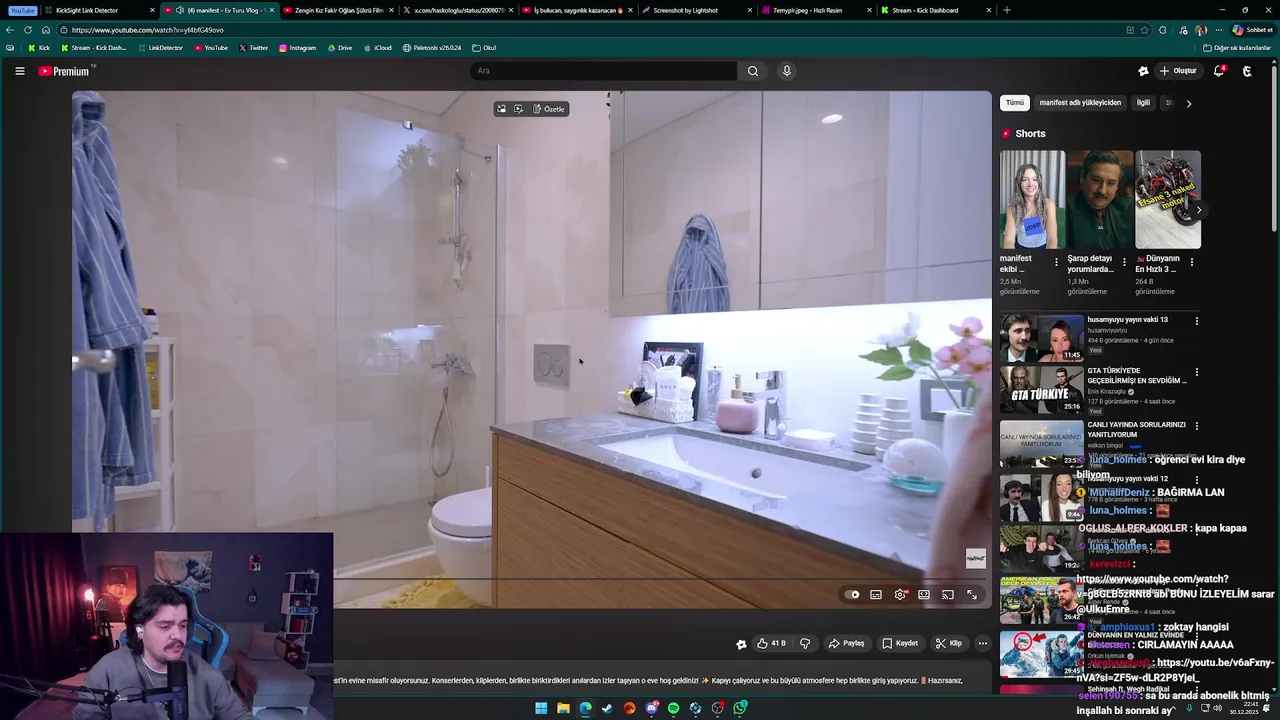
Task: Toggle autoplay switch in the video player
Action: tap(852, 594)
